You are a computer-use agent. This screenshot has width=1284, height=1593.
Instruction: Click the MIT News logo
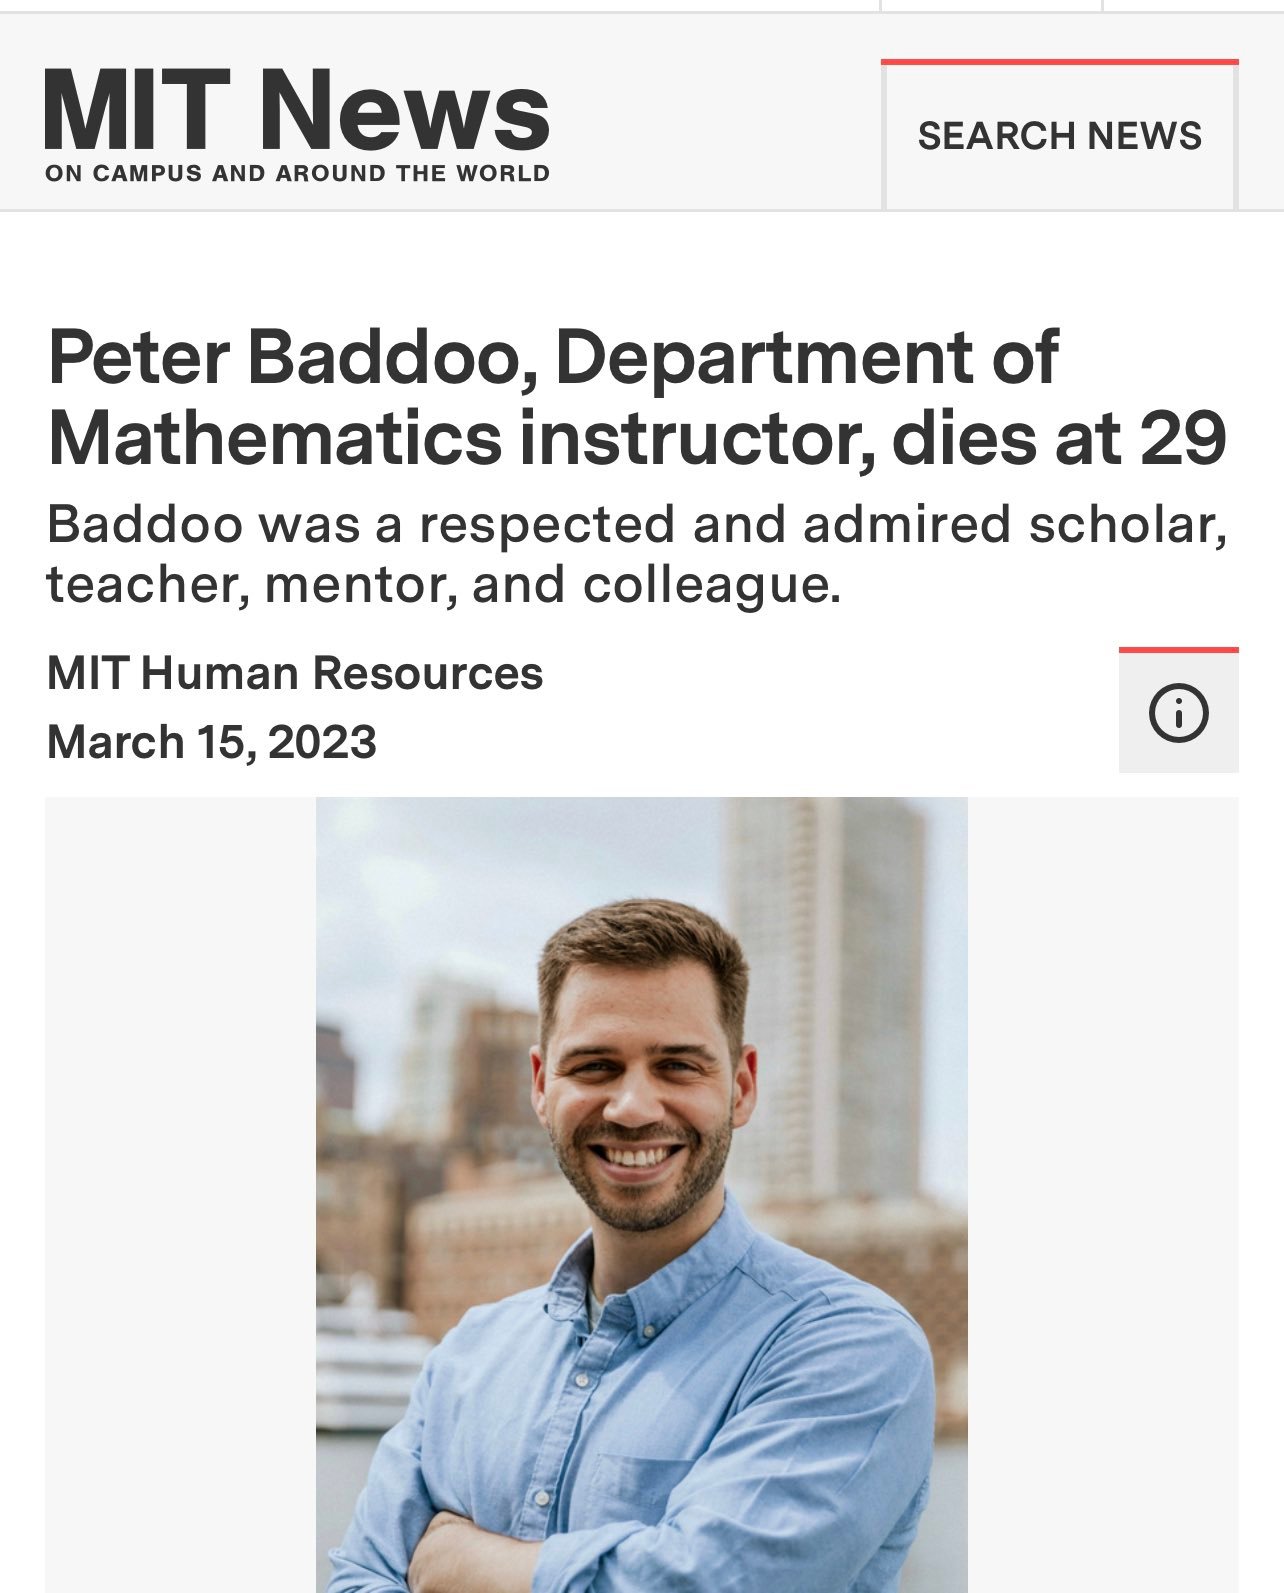[296, 112]
